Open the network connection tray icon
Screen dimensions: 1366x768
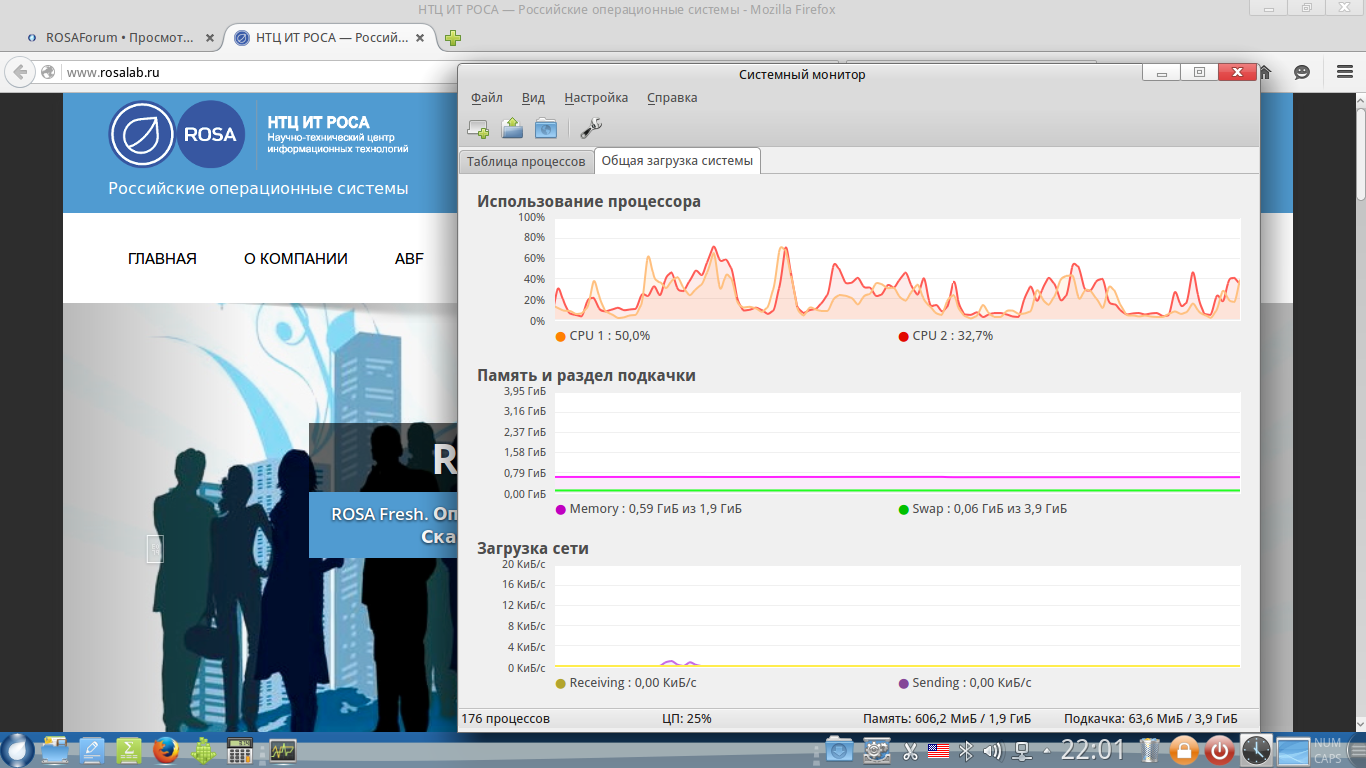[x=1022, y=750]
